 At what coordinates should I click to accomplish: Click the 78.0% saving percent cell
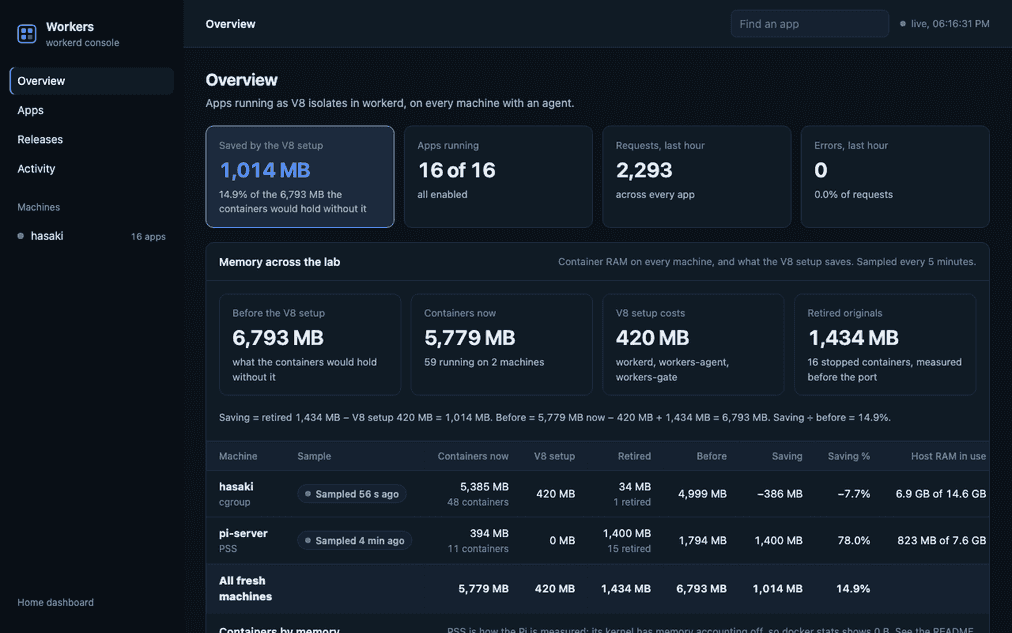tap(854, 541)
